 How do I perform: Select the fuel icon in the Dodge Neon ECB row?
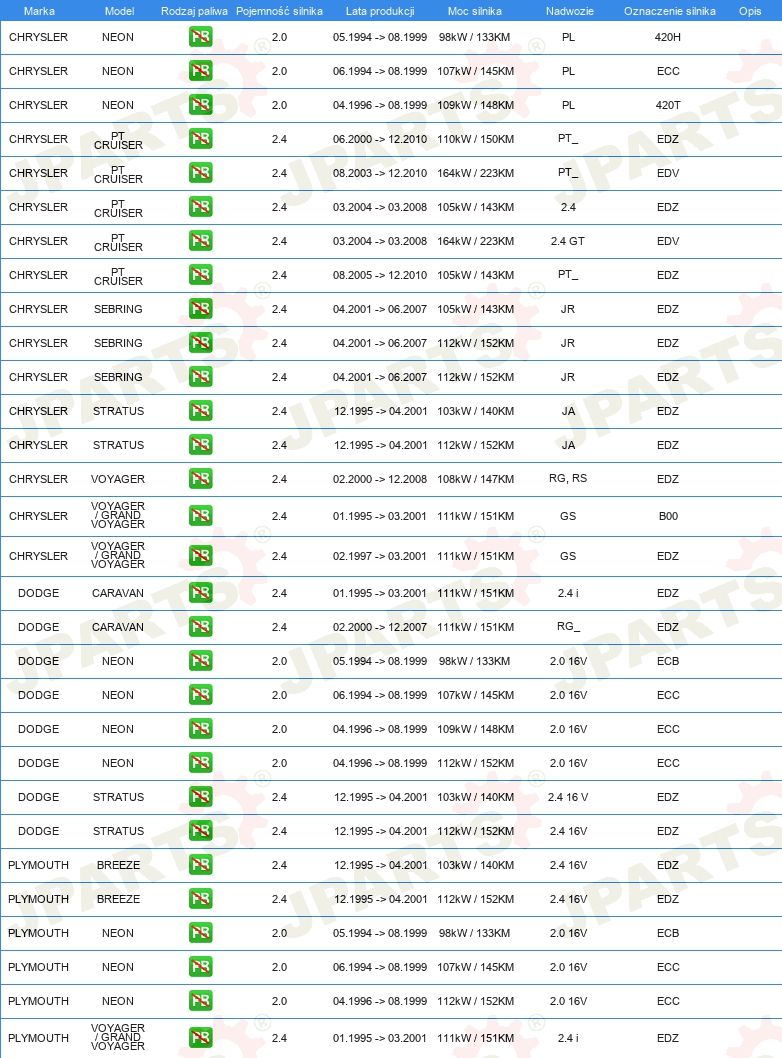[x=200, y=661]
